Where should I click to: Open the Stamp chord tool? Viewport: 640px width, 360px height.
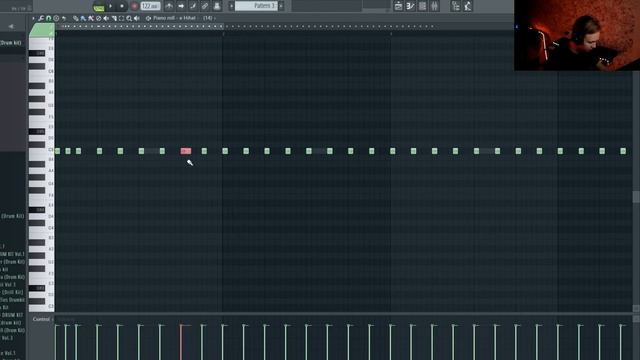(56, 18)
